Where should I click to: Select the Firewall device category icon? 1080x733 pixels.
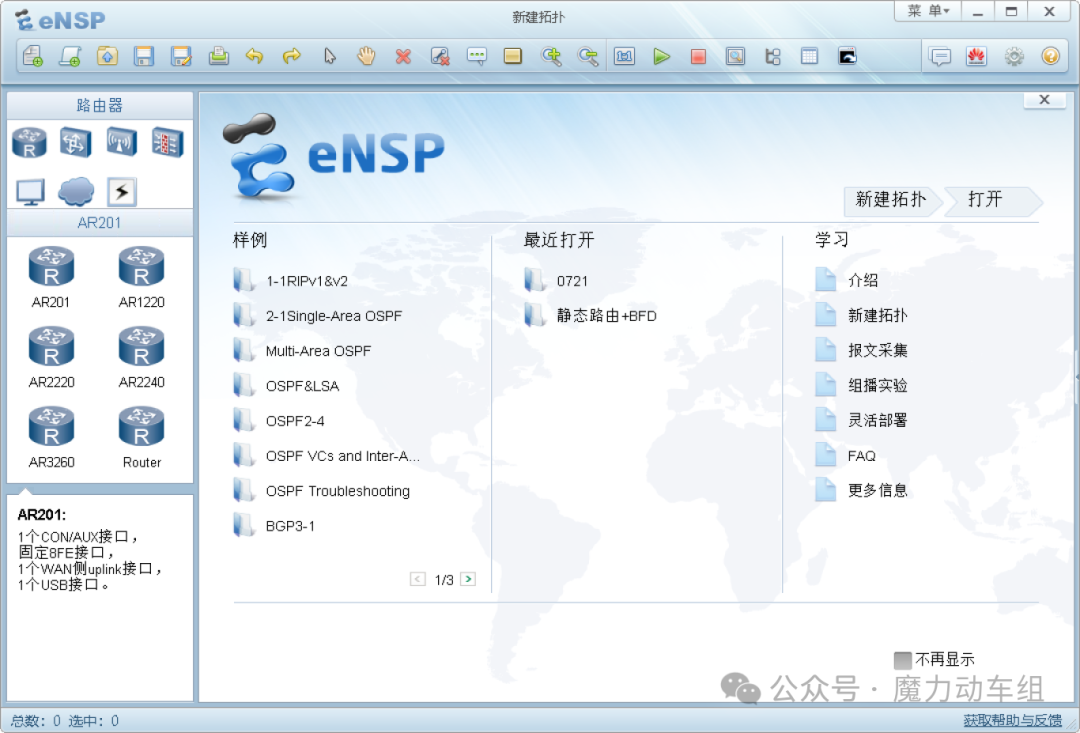(167, 142)
